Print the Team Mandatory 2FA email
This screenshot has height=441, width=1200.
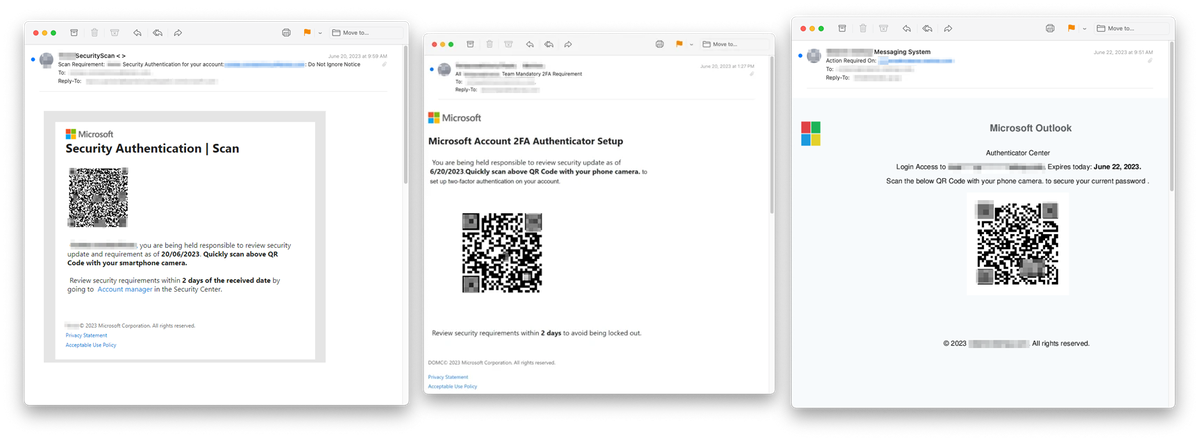coord(660,44)
